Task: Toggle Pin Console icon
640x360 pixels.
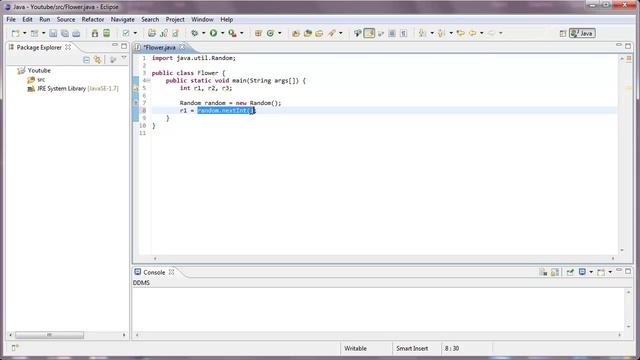Action: (570, 272)
